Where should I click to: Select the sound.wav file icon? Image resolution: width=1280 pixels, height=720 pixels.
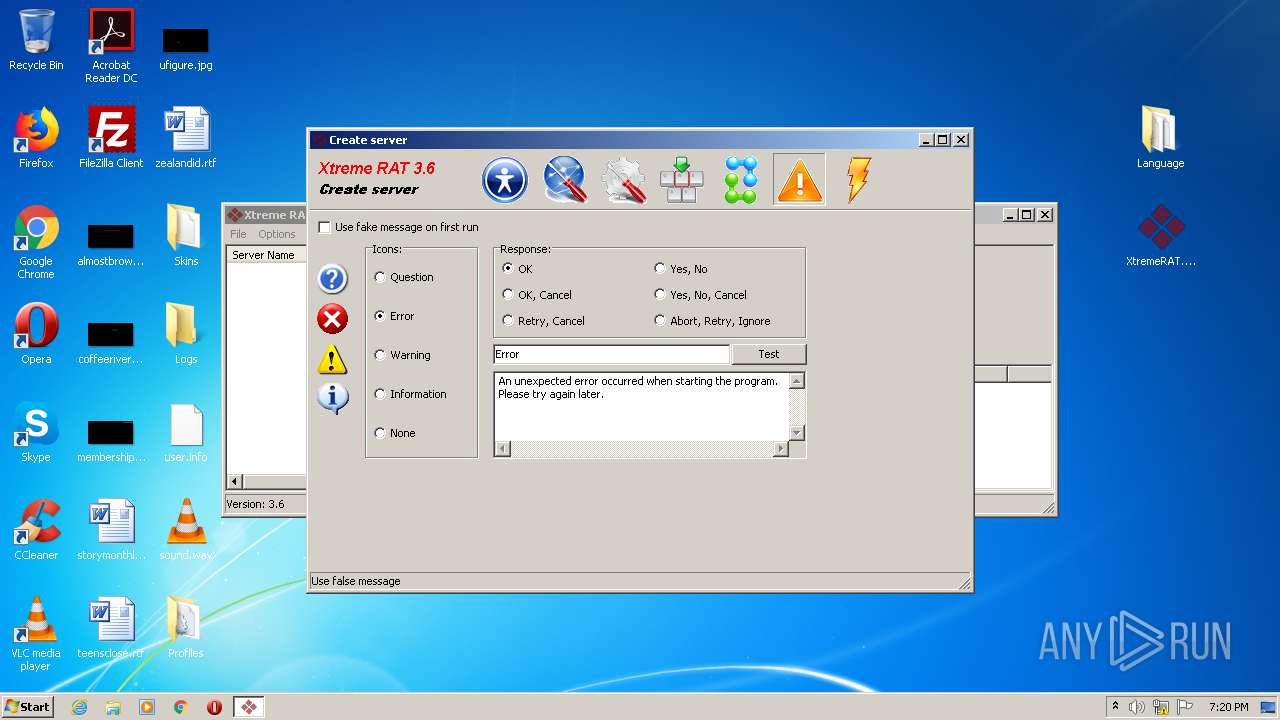tap(186, 530)
